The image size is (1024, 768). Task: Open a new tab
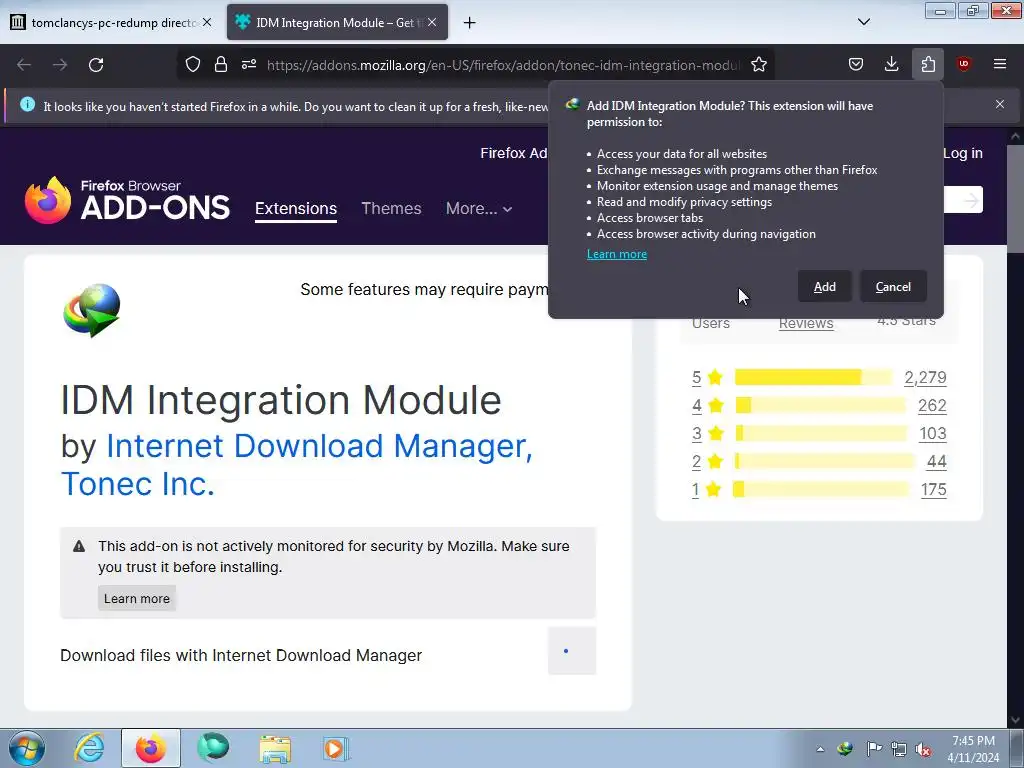pyautogui.click(x=469, y=23)
